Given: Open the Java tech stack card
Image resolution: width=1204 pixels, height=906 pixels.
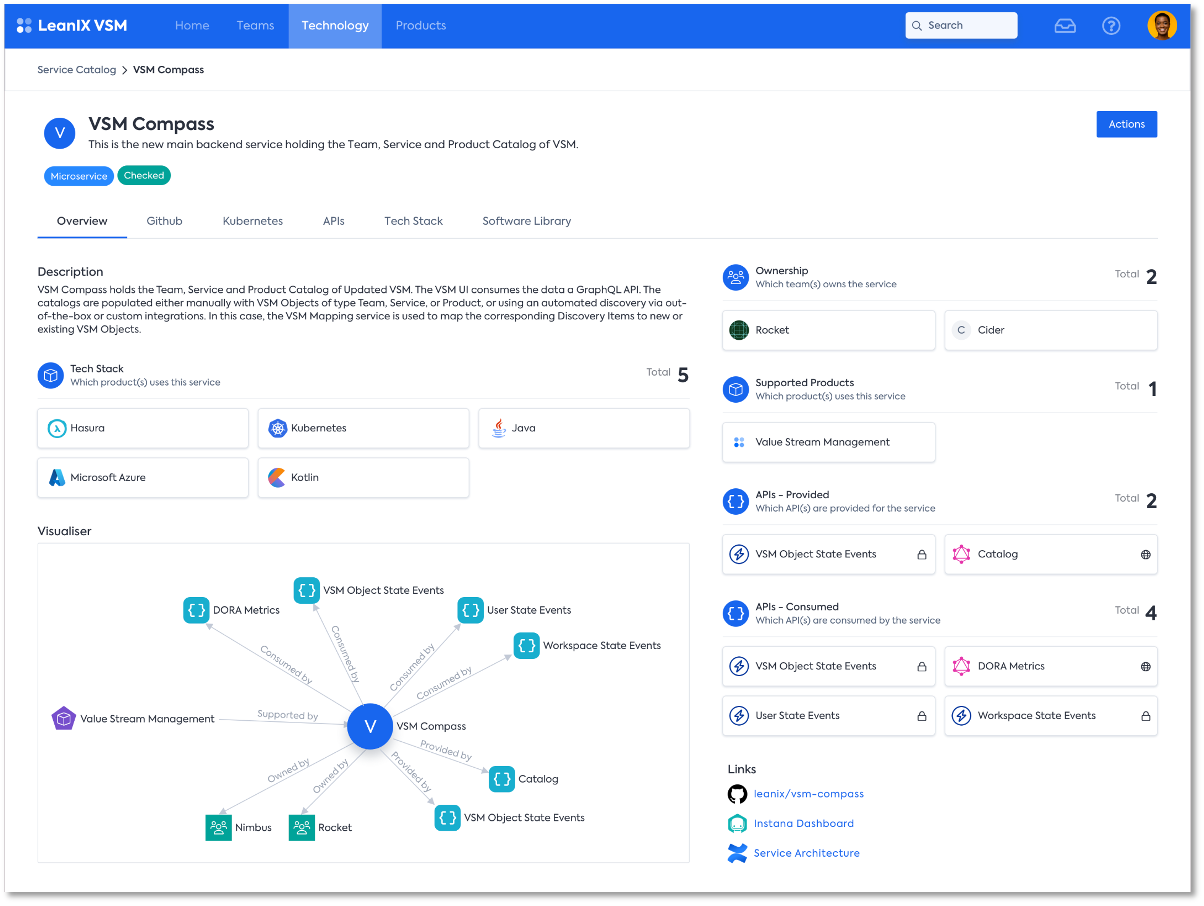Looking at the screenshot, I should [584, 428].
